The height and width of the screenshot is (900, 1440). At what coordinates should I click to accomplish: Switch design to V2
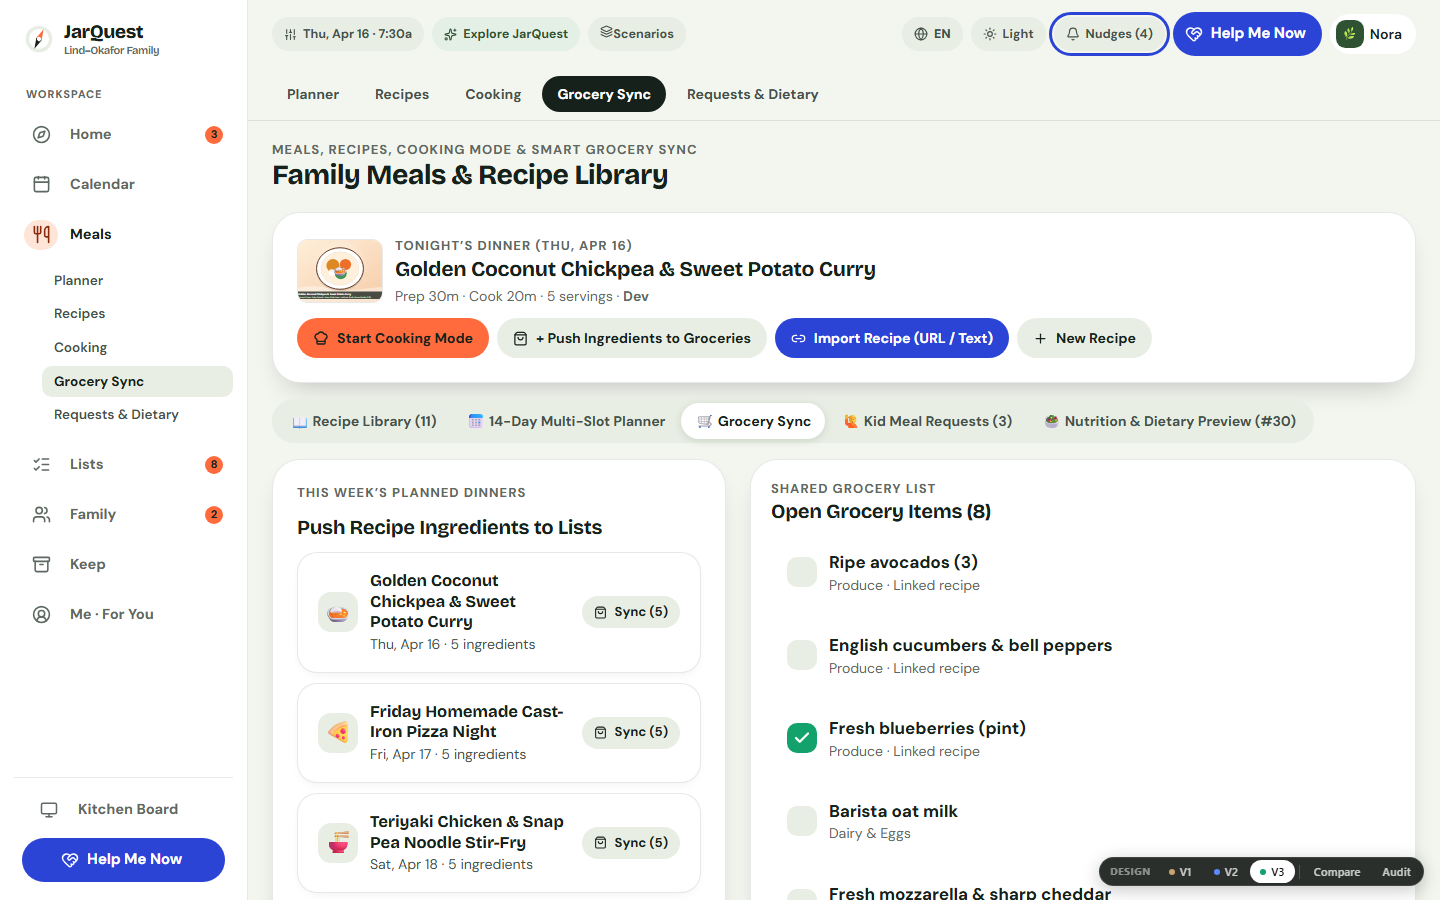pyautogui.click(x=1226, y=872)
